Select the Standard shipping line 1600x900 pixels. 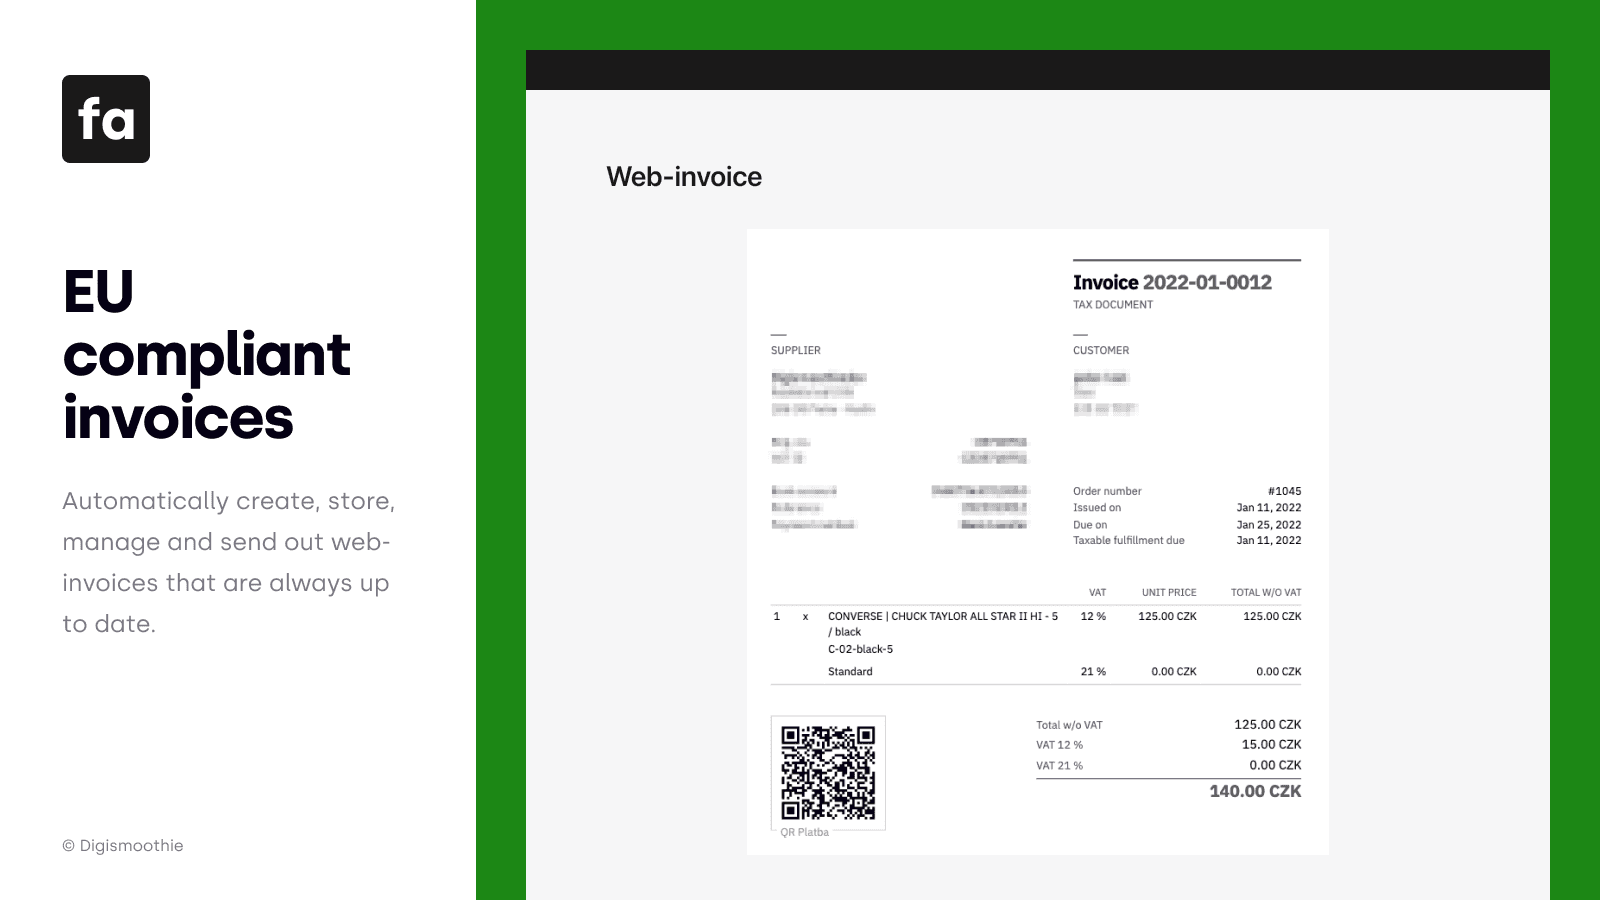[x=851, y=671]
